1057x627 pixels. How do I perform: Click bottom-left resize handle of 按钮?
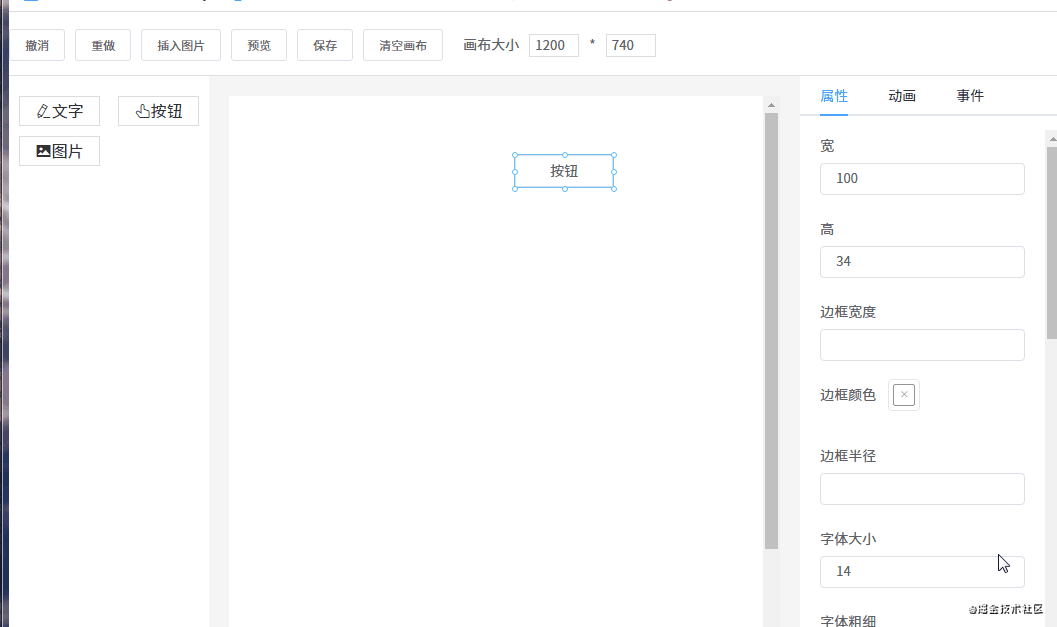pos(515,189)
